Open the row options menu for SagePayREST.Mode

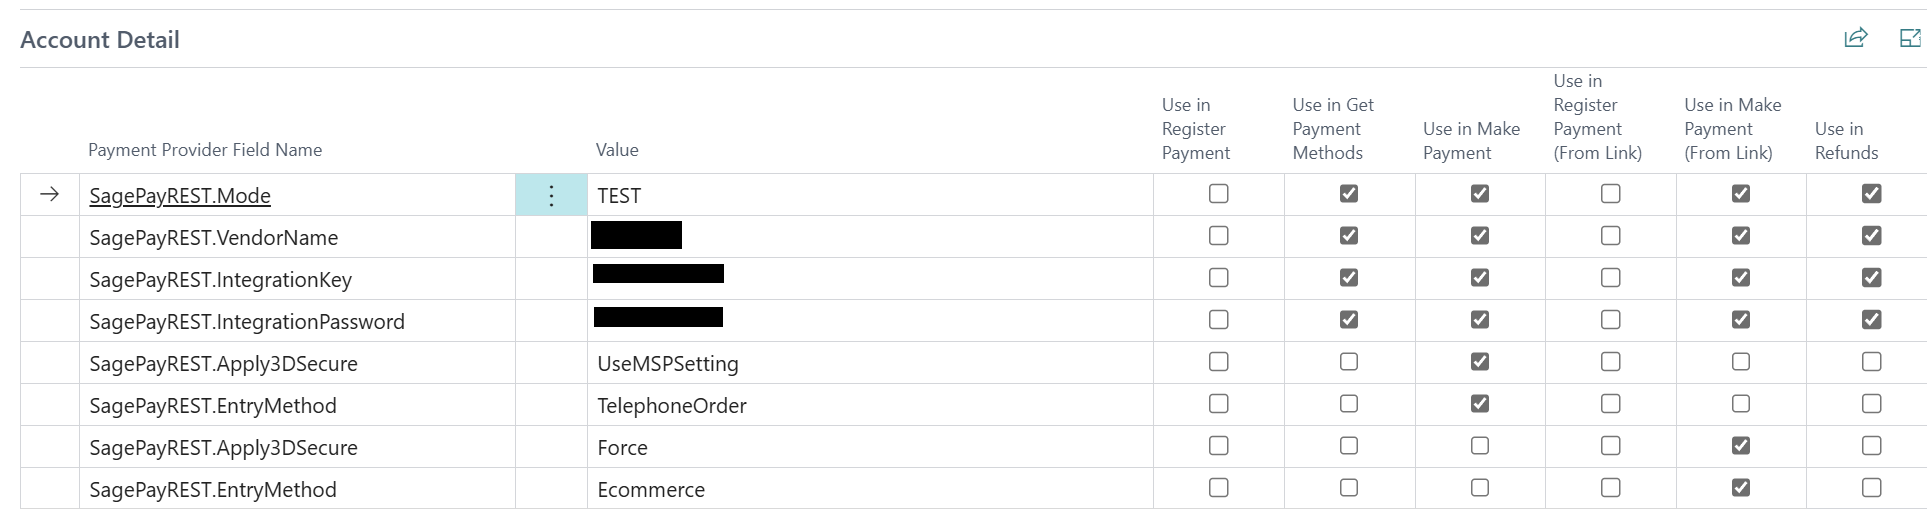point(551,195)
